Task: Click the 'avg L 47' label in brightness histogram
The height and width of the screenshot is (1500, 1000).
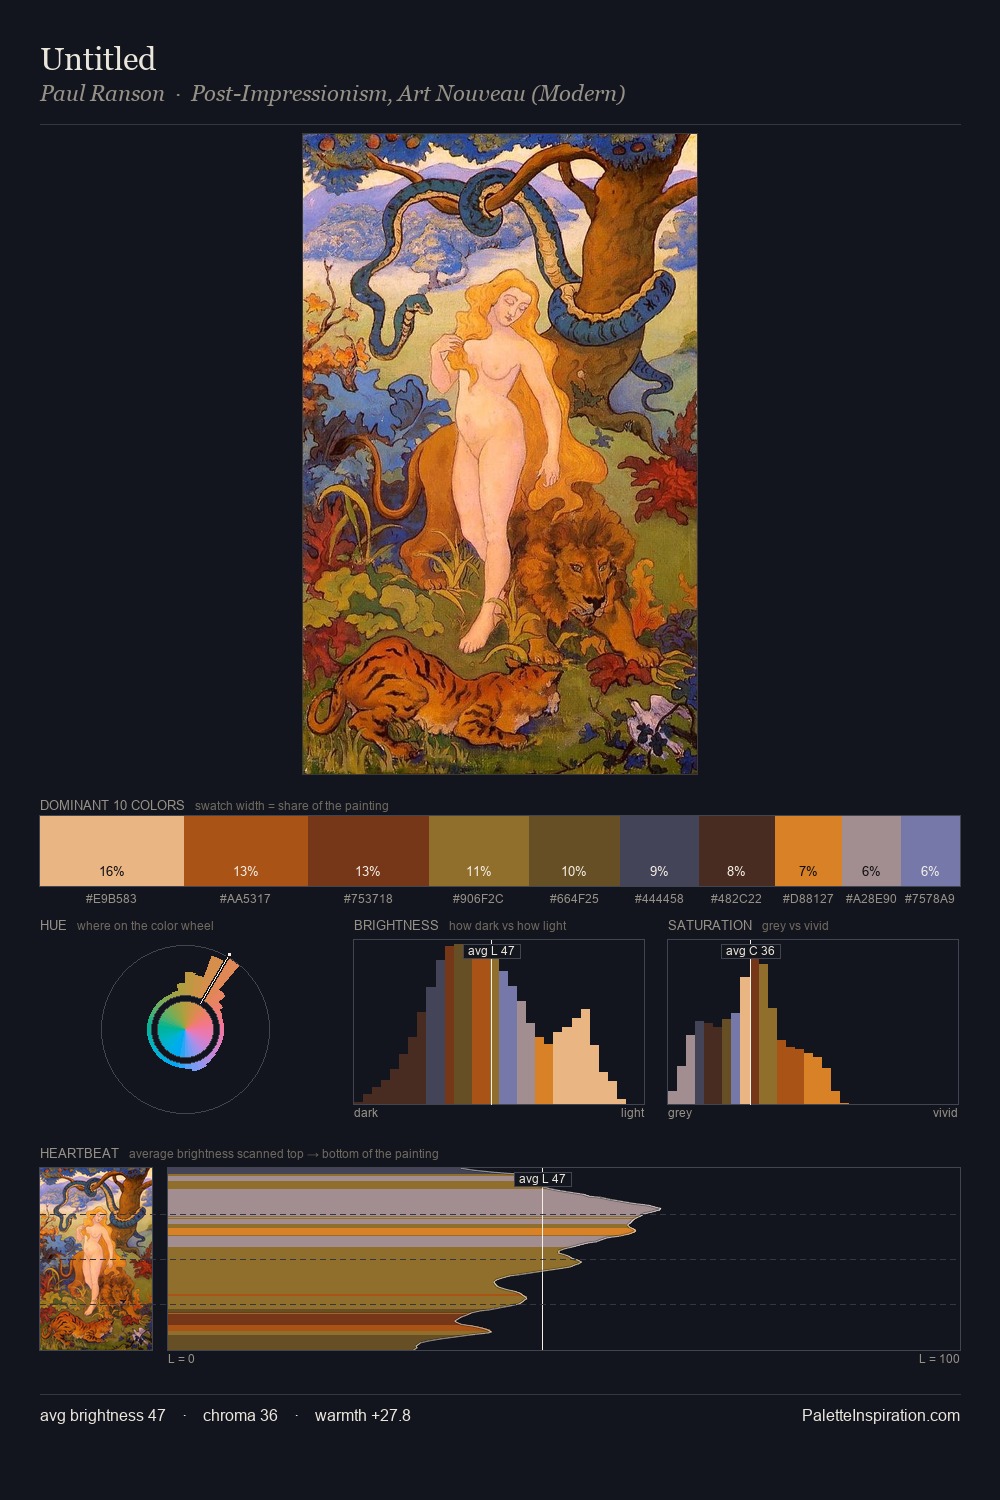Action: point(491,951)
